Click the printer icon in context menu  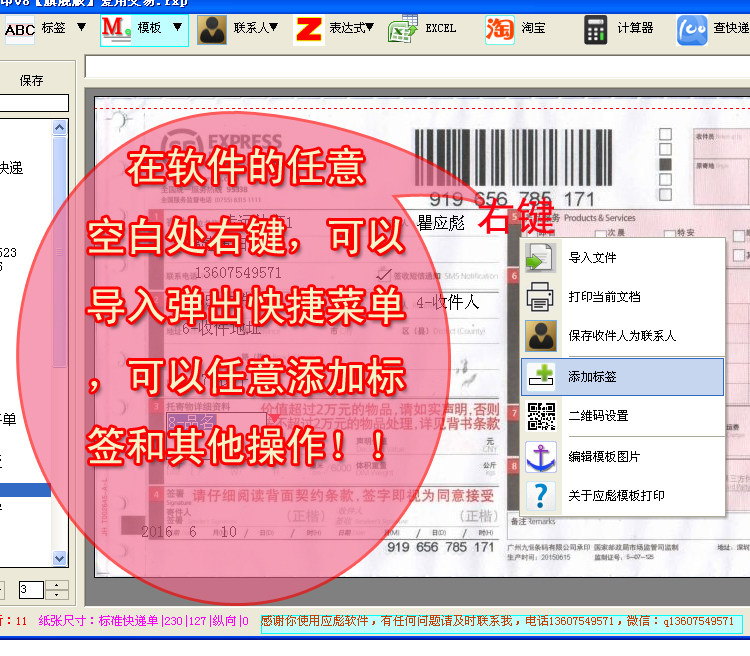[540, 297]
